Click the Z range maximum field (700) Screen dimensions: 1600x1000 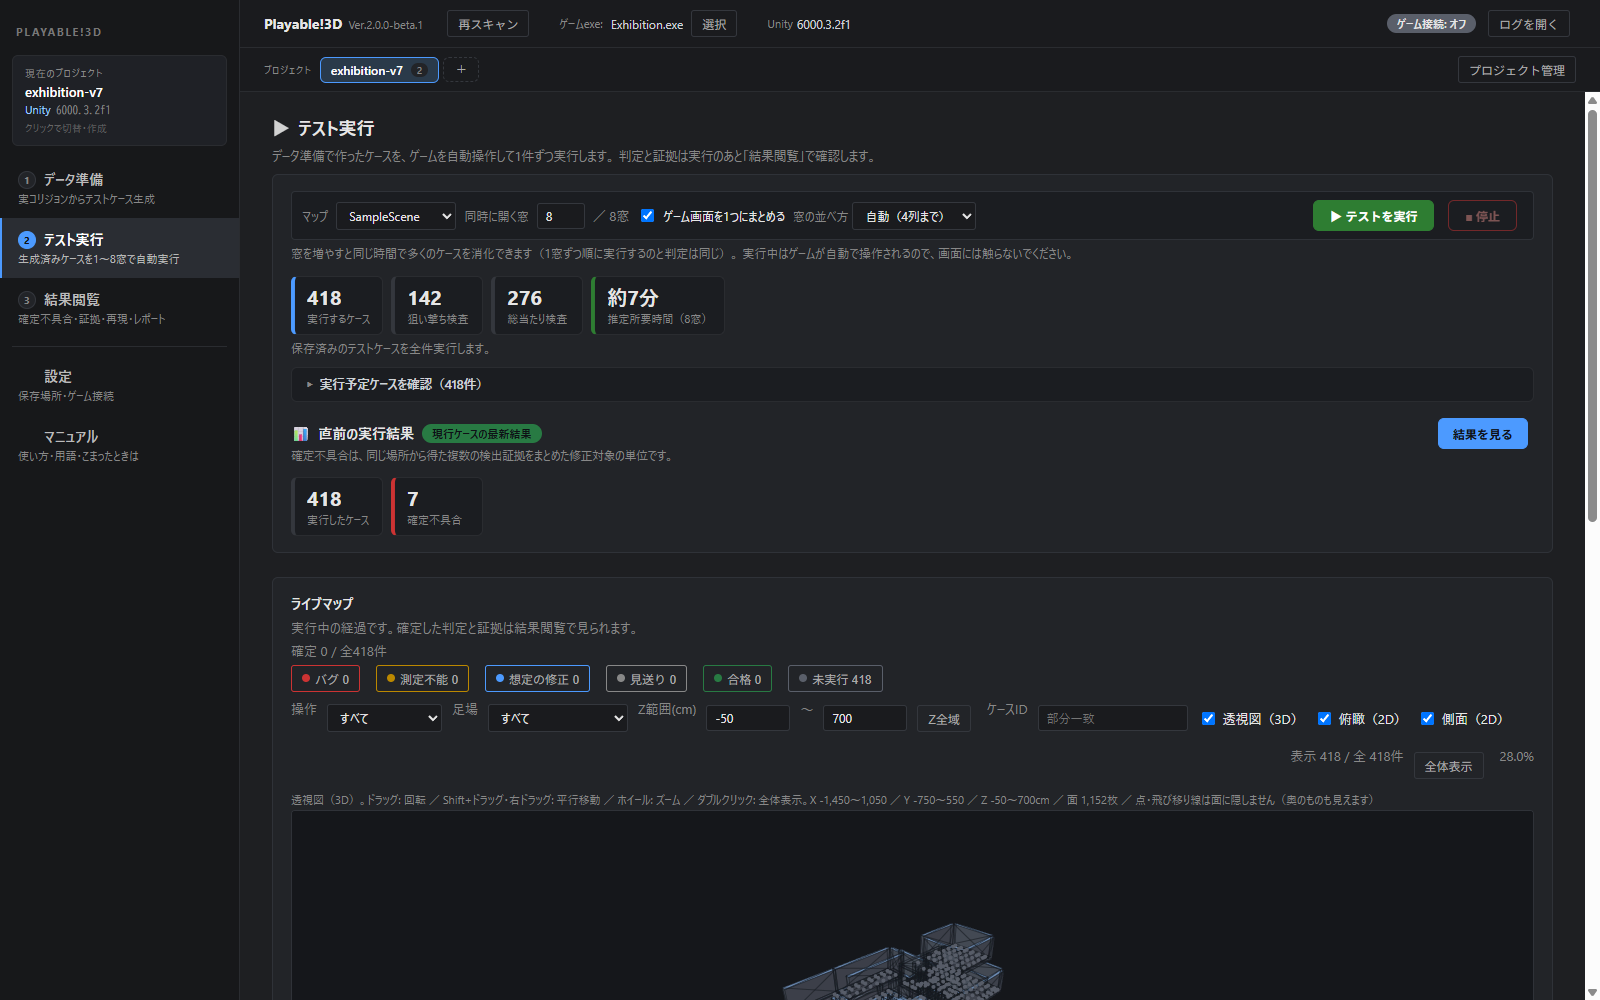[865, 718]
